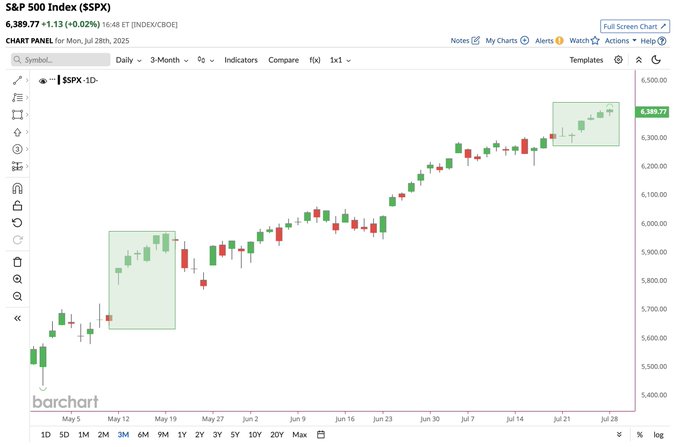Click the zoom in magnifier icon
Image resolution: width=680 pixels, height=447 pixels.
(17, 279)
